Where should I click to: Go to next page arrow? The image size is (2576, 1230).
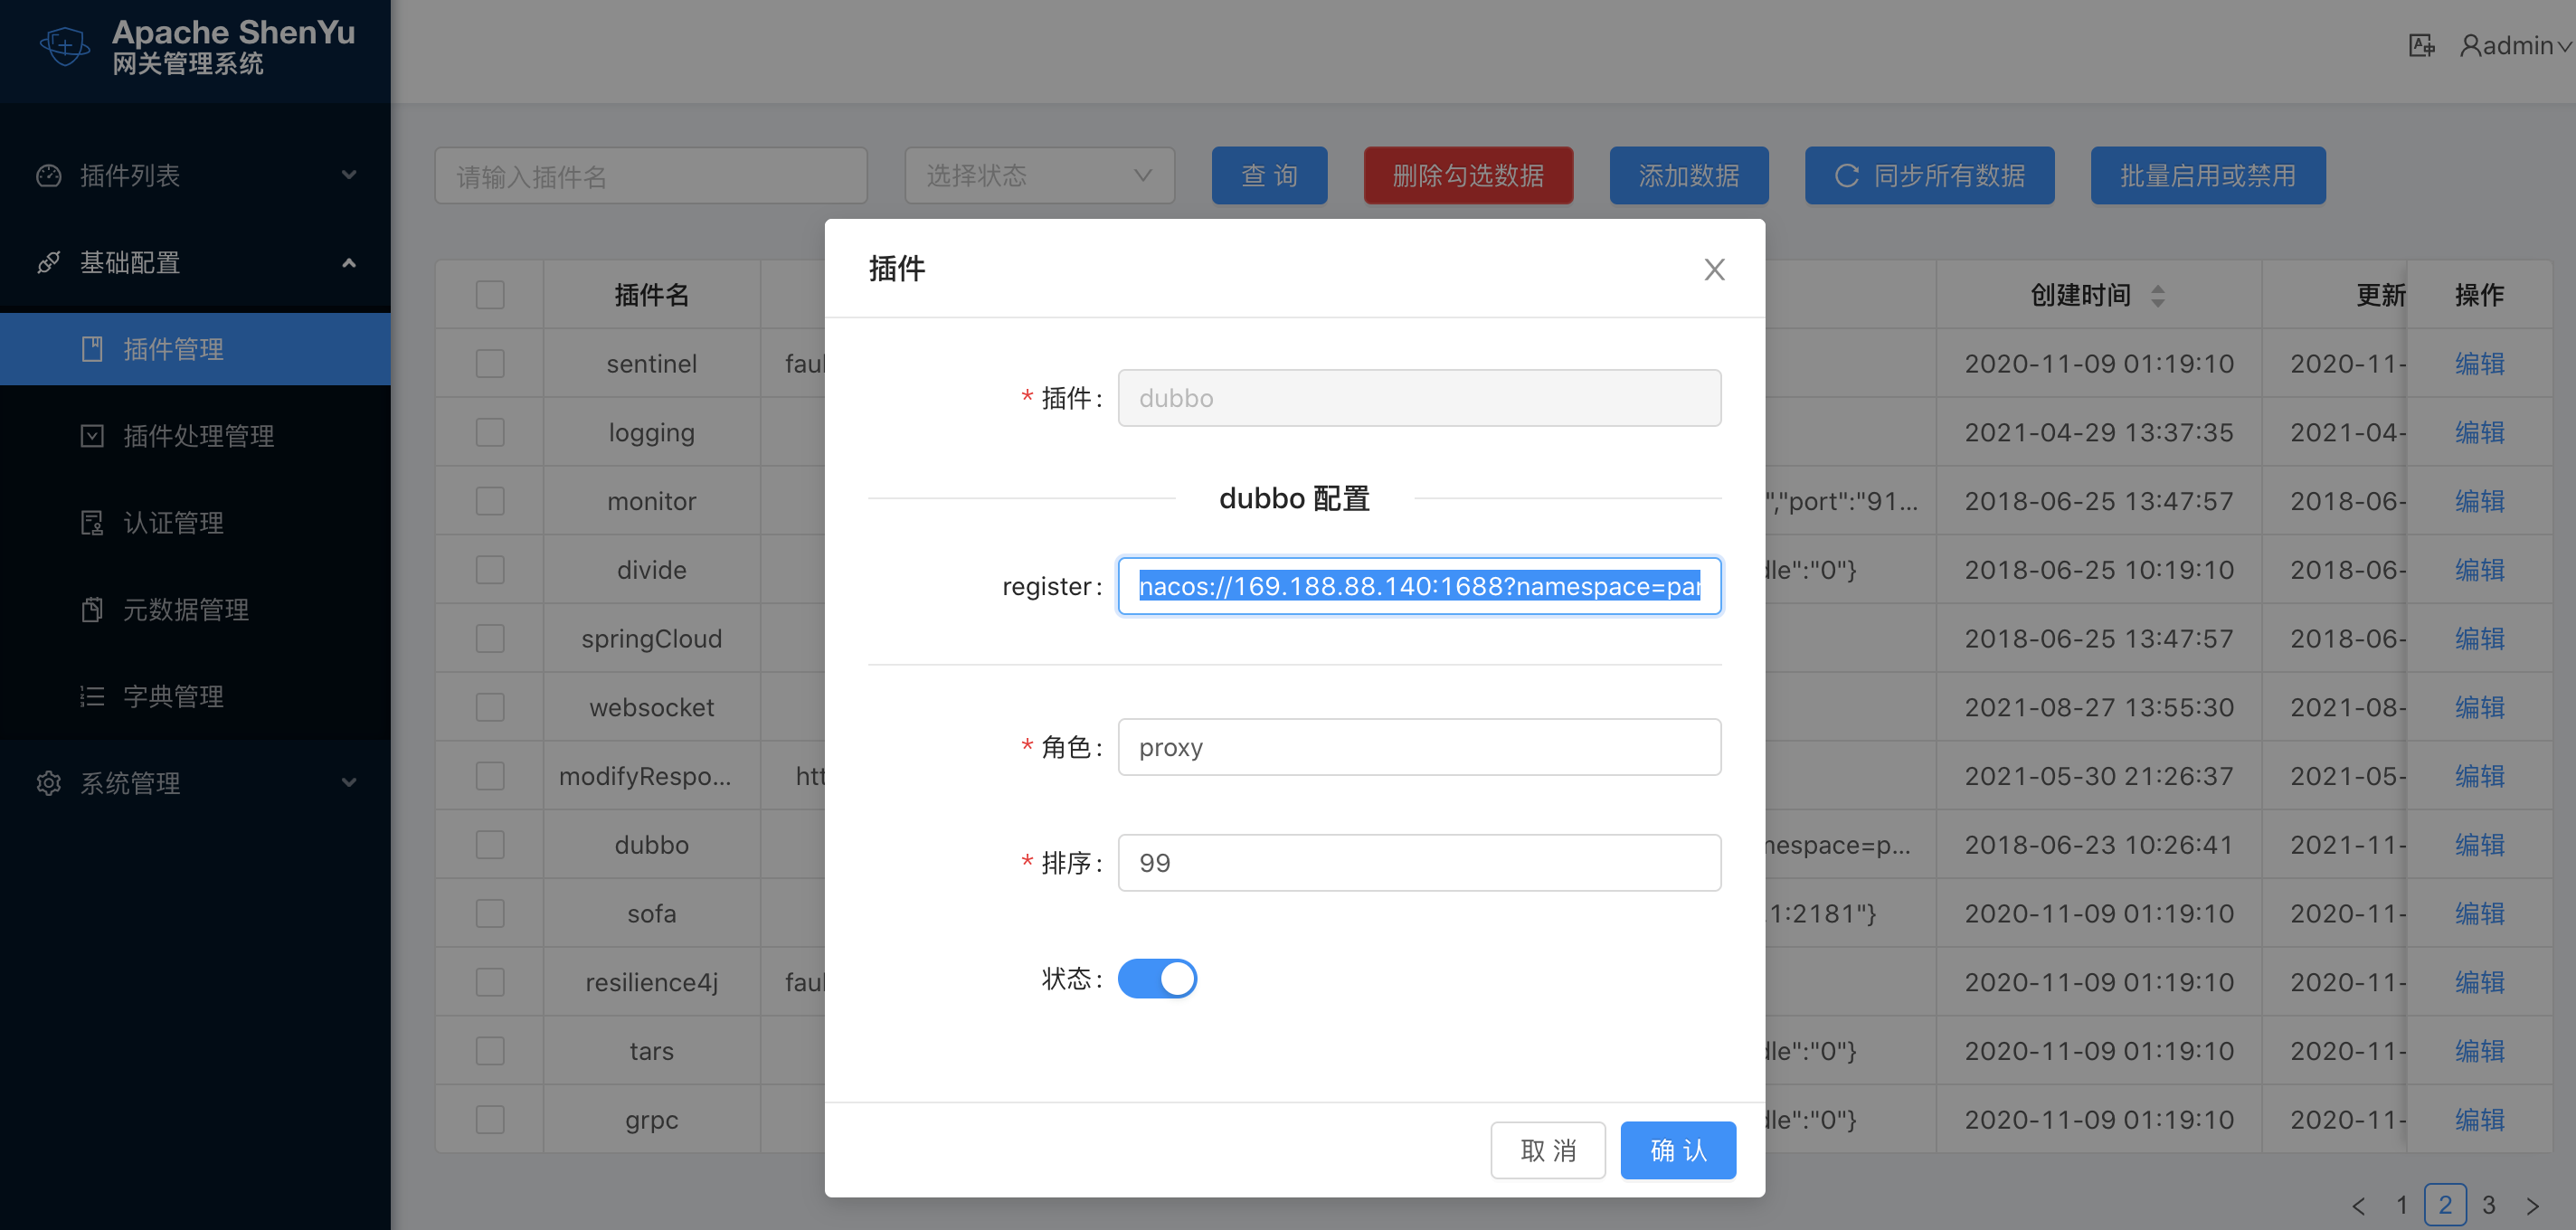(2533, 1205)
